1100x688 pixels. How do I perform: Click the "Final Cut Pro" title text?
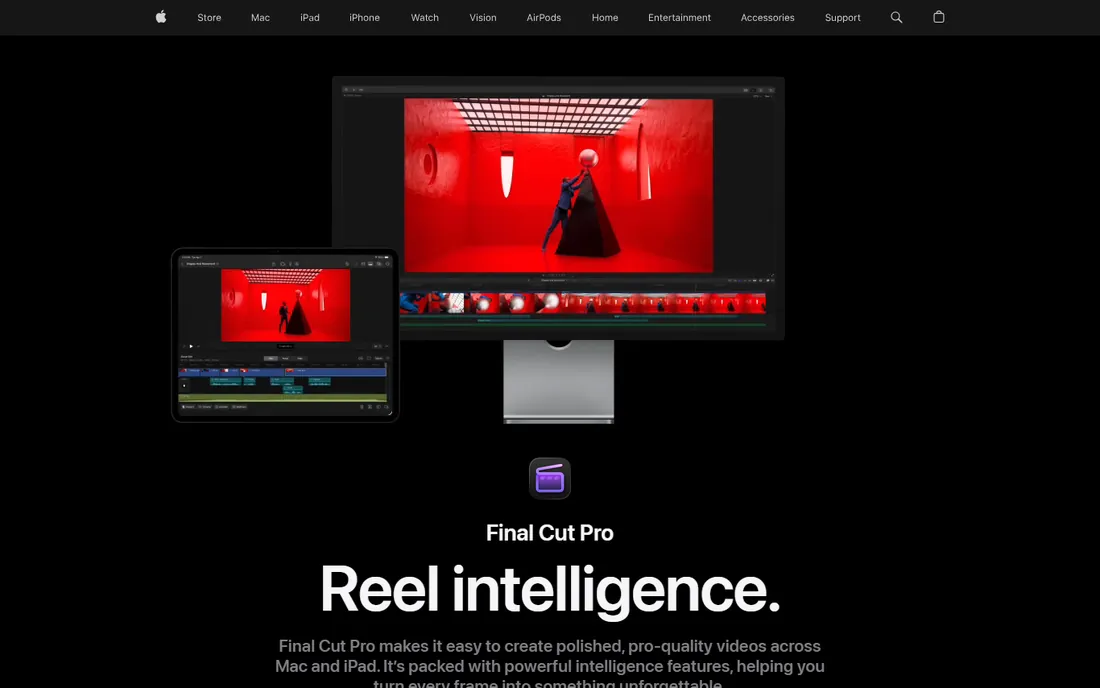550,533
